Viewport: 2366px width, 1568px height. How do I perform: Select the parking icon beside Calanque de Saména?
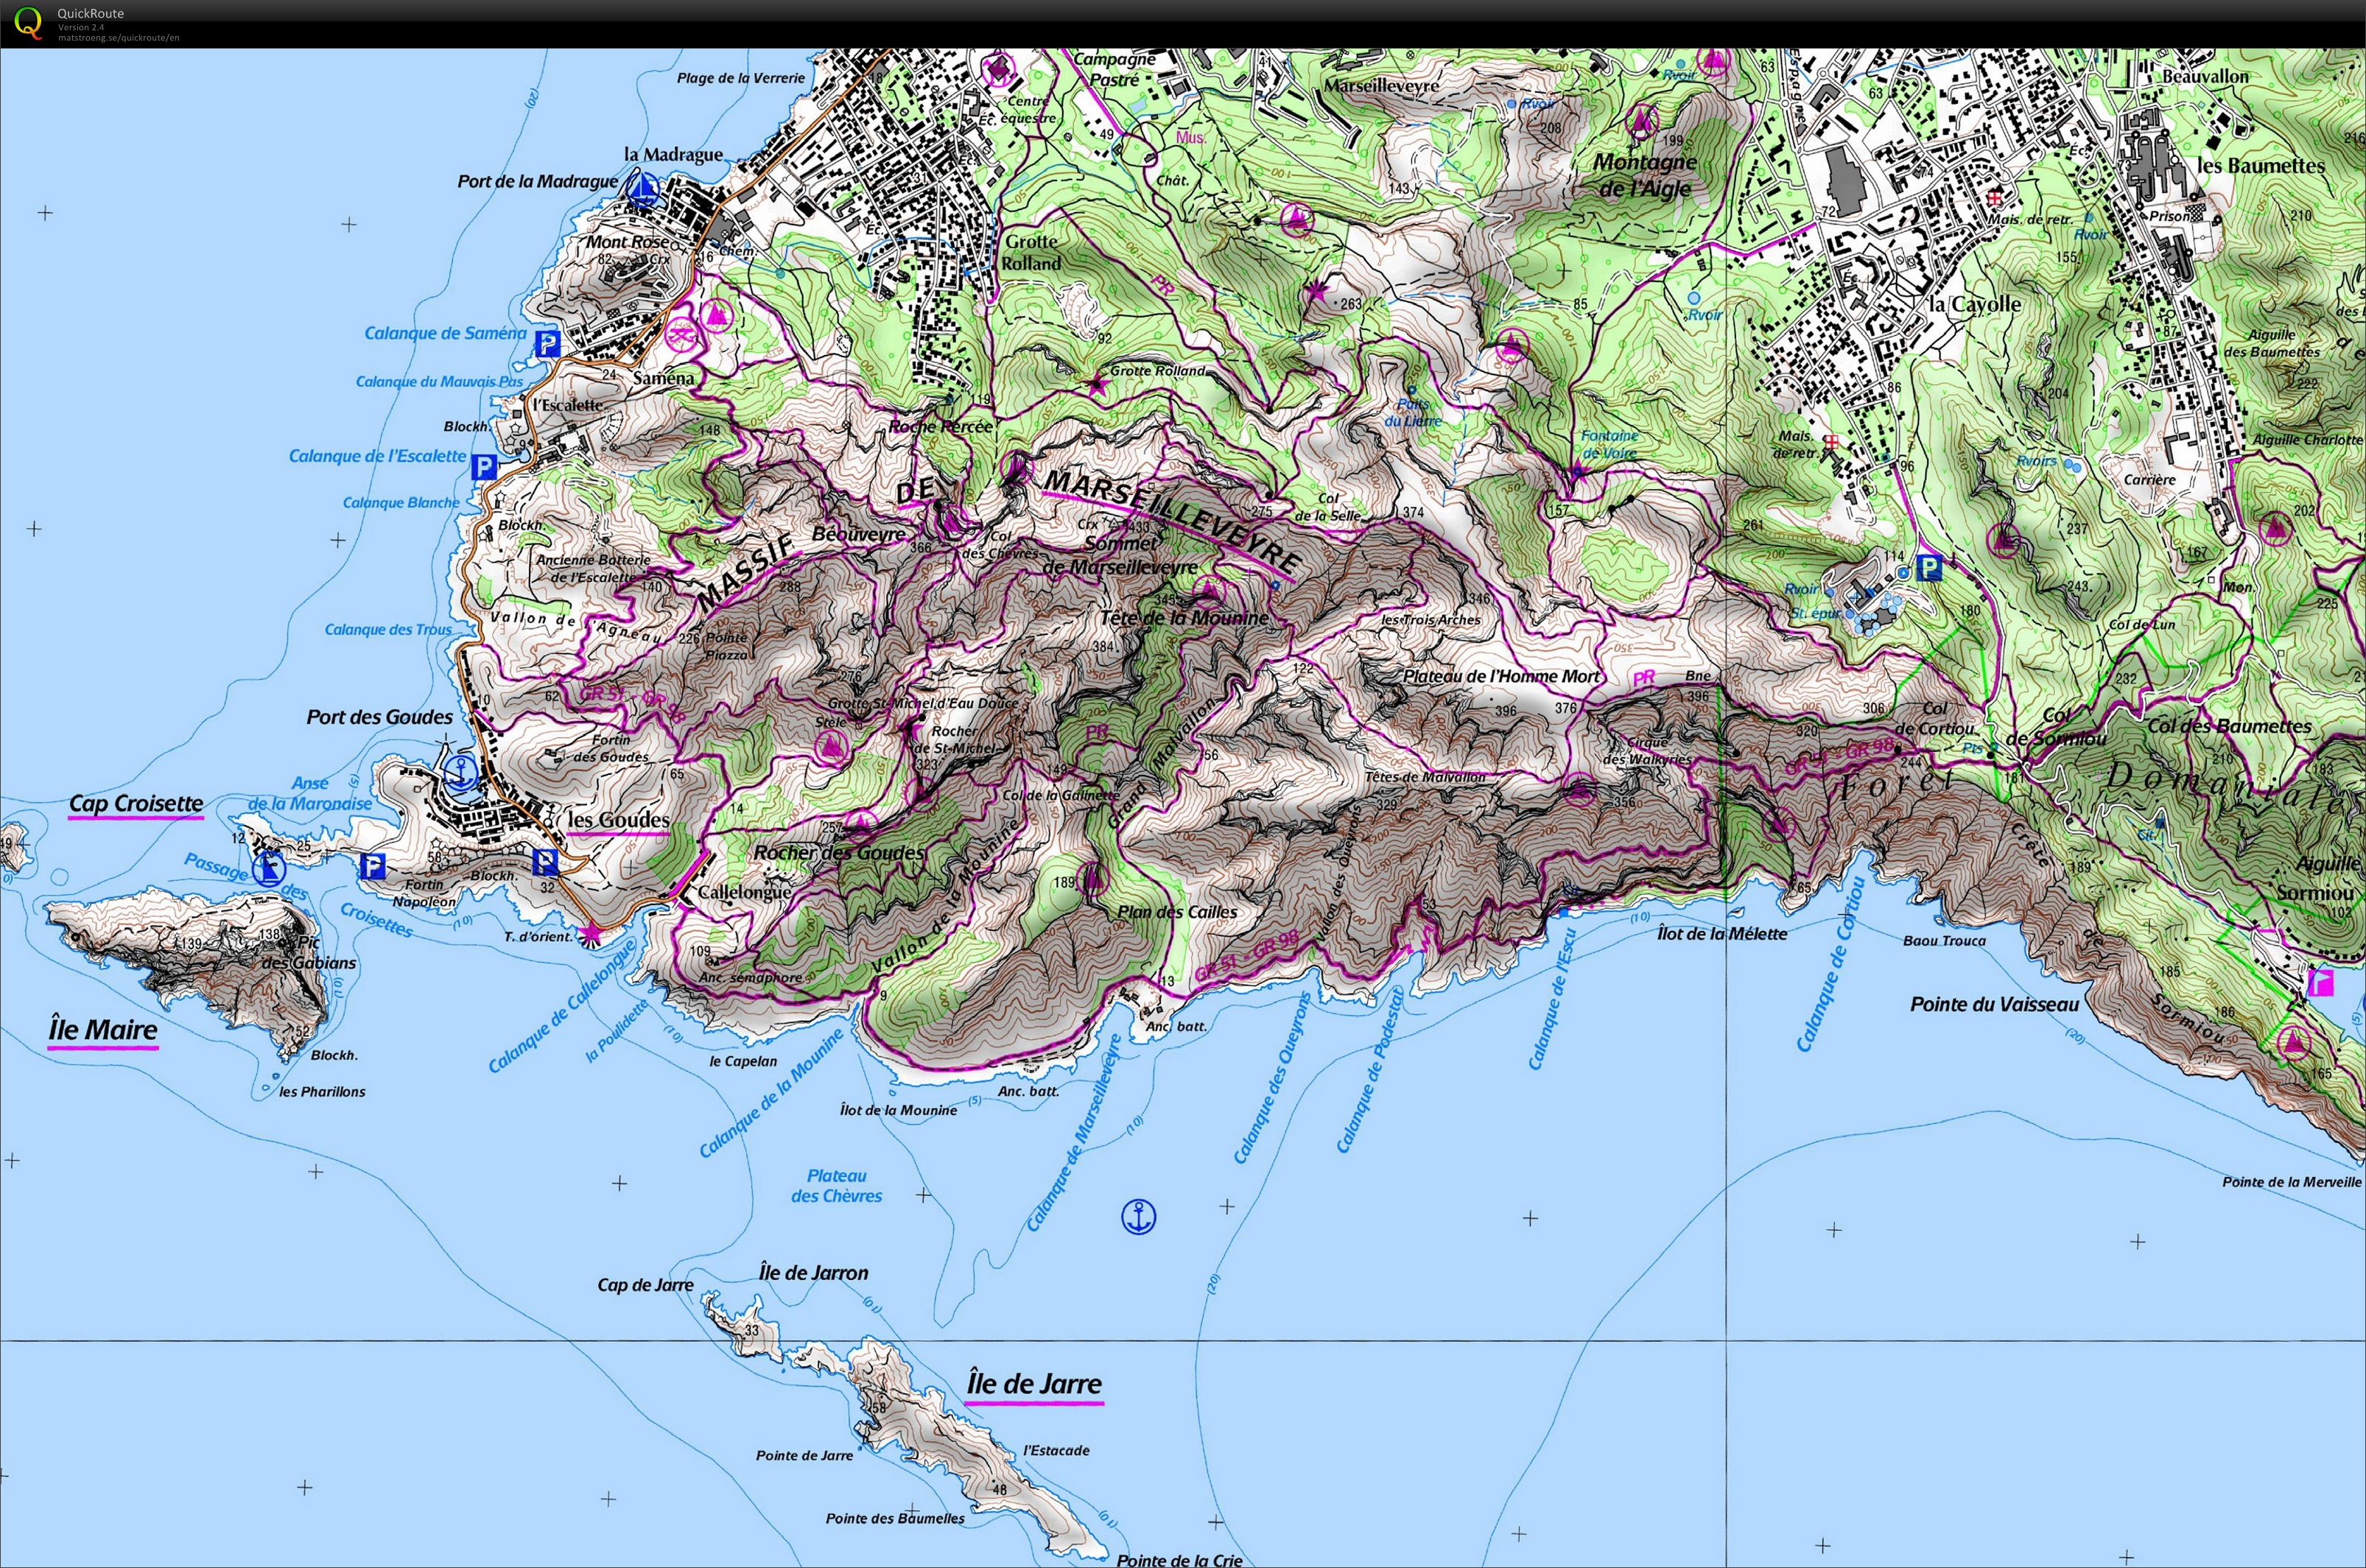pos(547,344)
